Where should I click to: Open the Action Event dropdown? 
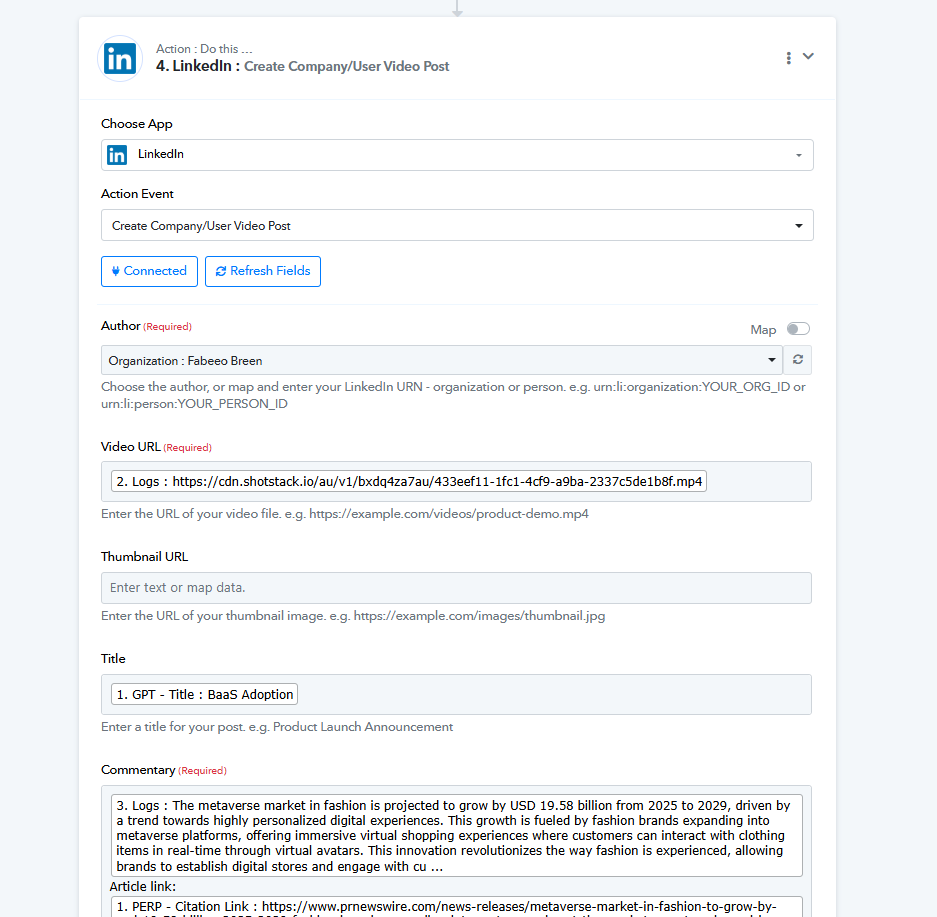[x=457, y=225]
